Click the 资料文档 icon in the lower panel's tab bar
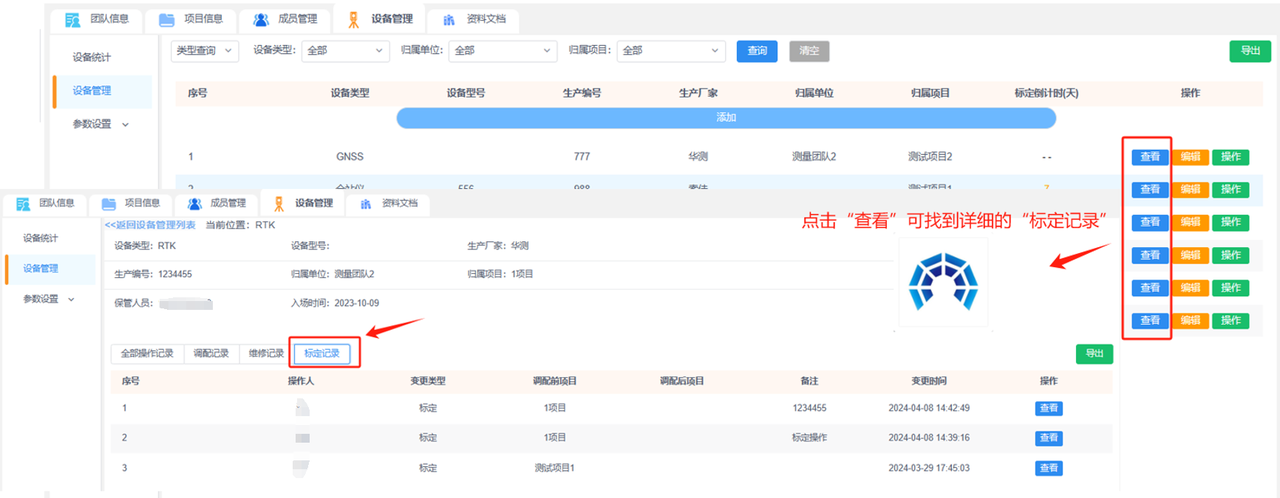The width and height of the screenshot is (1280, 498). point(366,204)
